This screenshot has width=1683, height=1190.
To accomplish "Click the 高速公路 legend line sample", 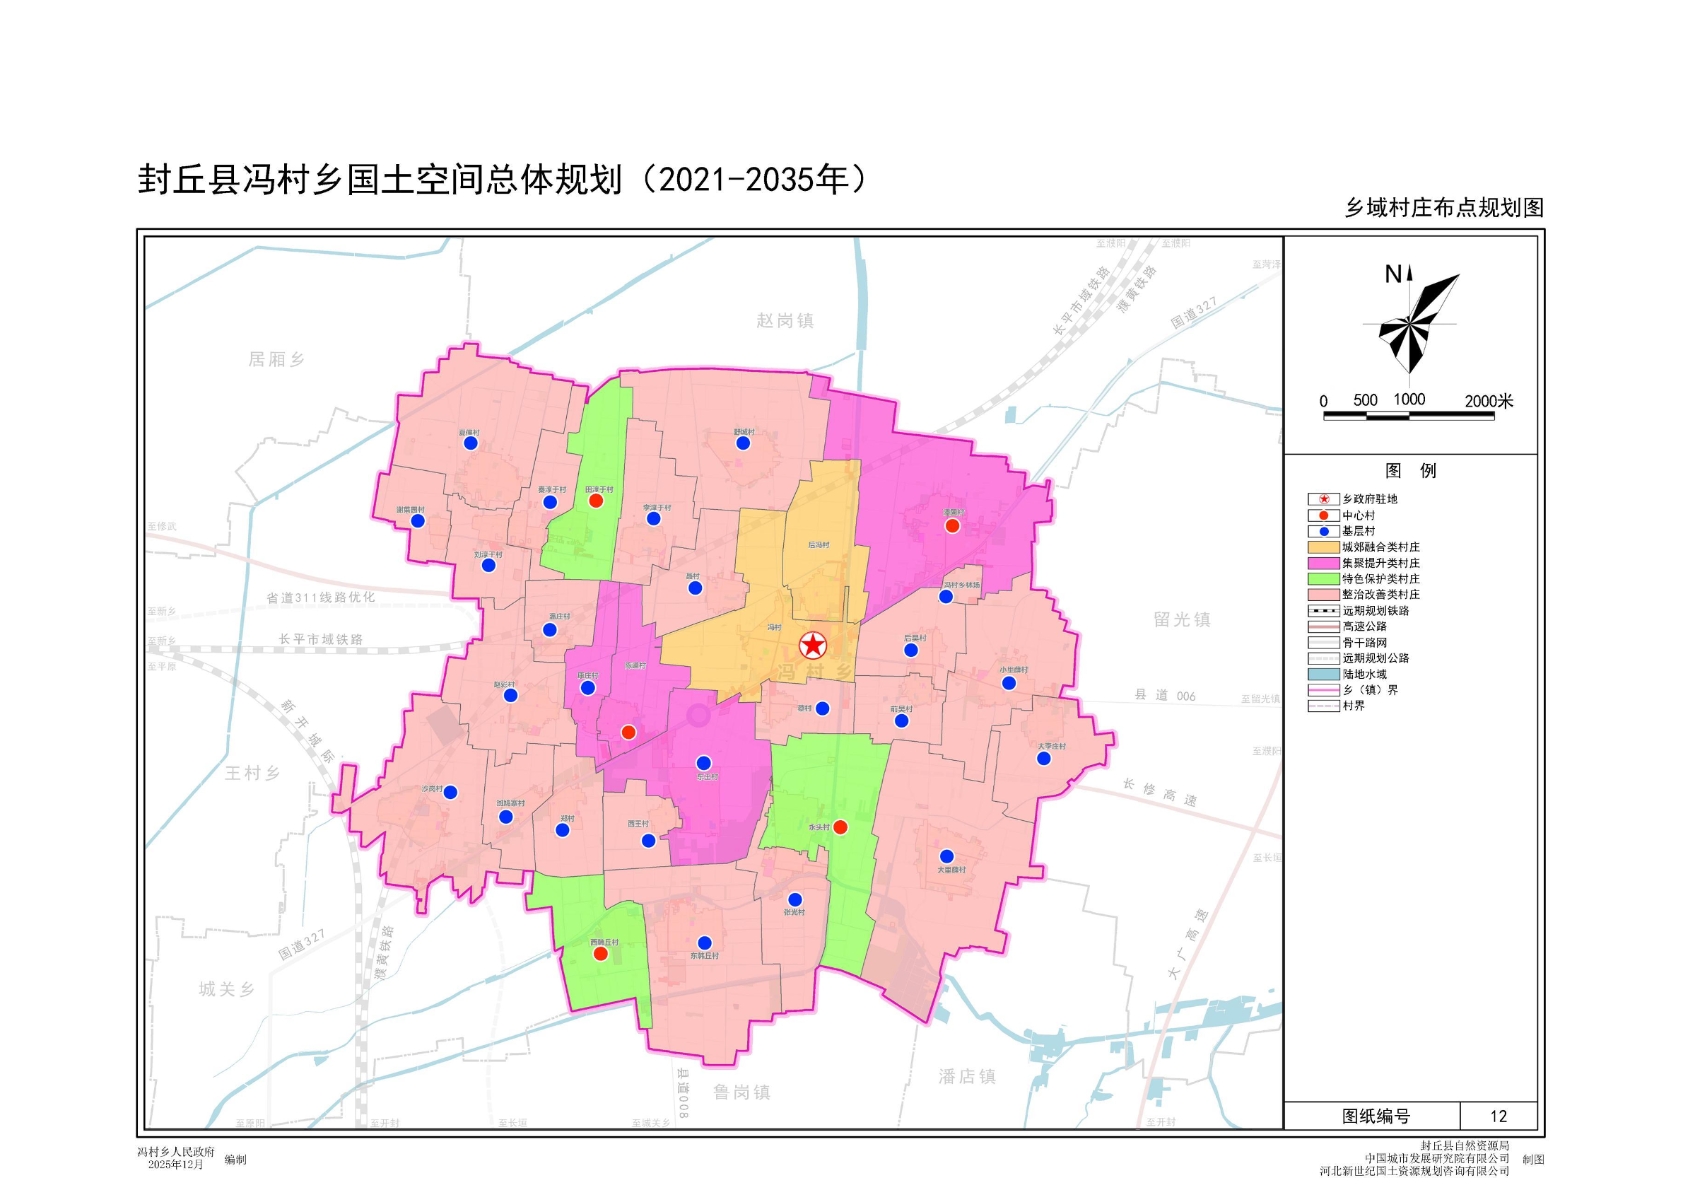I will click(1323, 627).
